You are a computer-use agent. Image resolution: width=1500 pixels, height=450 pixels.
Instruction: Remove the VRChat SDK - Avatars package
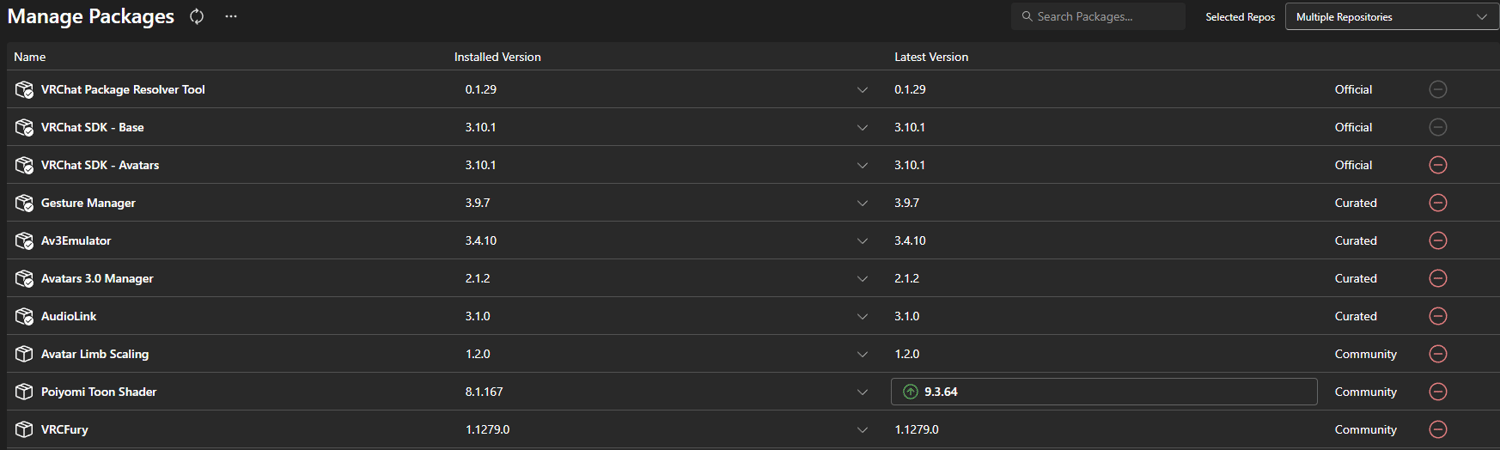(x=1438, y=165)
